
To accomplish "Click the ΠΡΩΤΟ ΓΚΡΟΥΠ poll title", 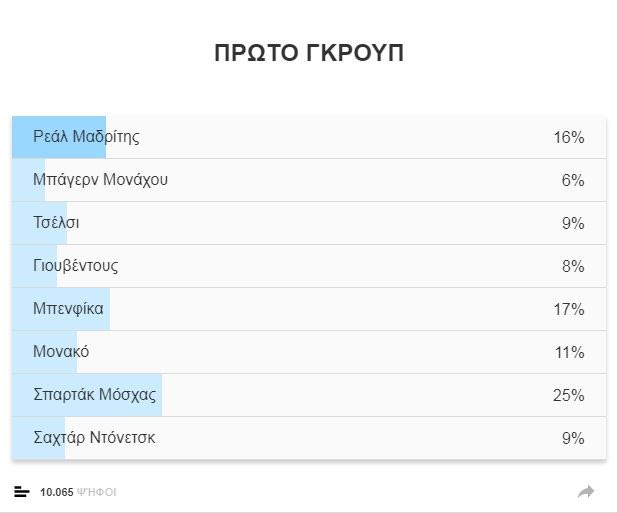I will point(309,53).
